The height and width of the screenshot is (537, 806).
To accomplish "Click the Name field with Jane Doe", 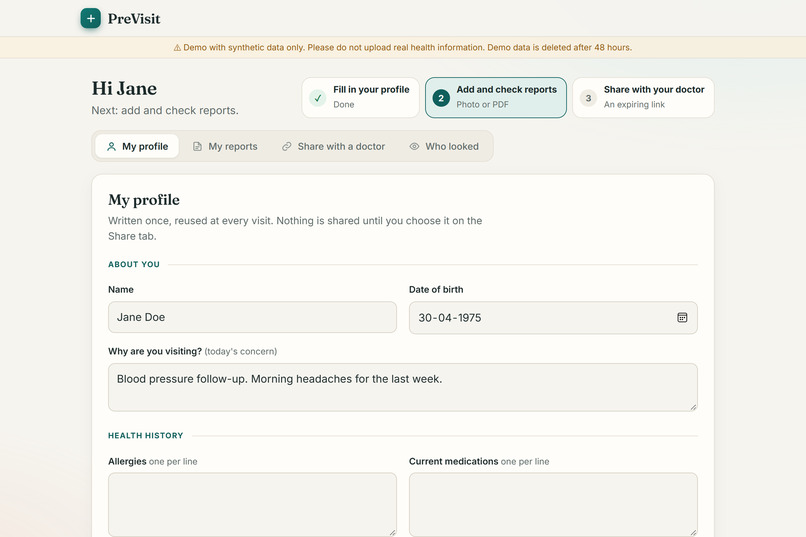I will [252, 317].
